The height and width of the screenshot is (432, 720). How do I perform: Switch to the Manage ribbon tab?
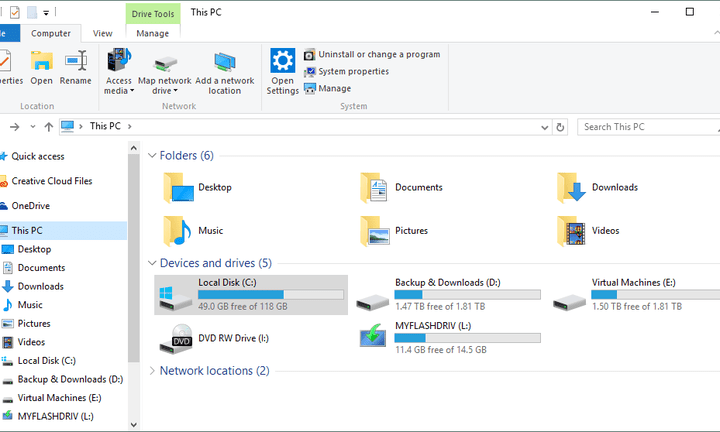(x=152, y=34)
